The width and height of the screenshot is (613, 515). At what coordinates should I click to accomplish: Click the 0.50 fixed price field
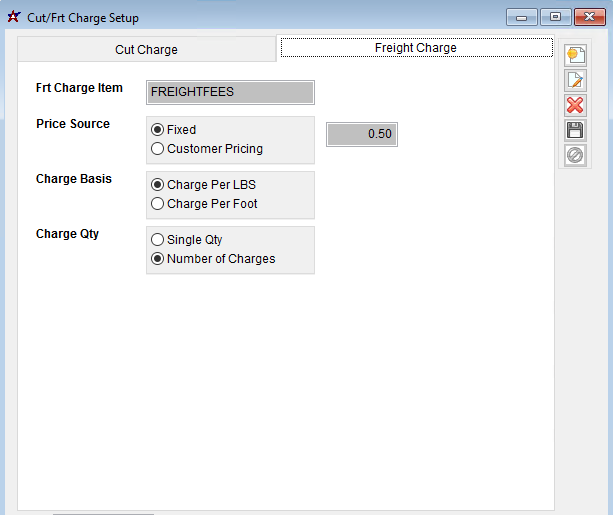coord(362,135)
